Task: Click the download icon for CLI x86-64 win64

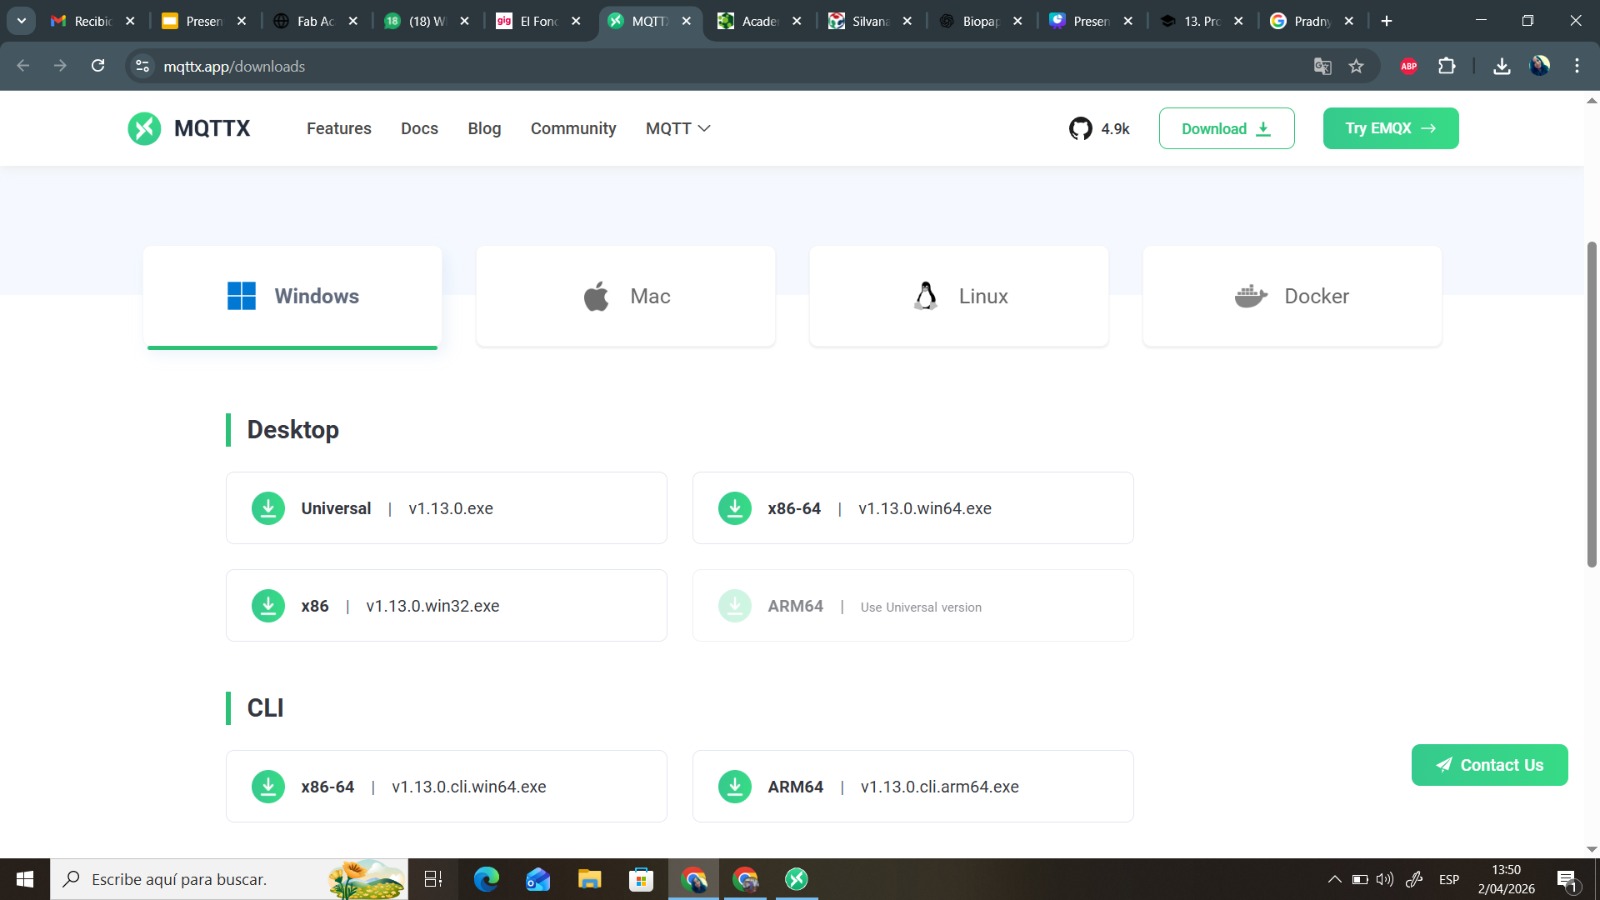Action: (268, 787)
